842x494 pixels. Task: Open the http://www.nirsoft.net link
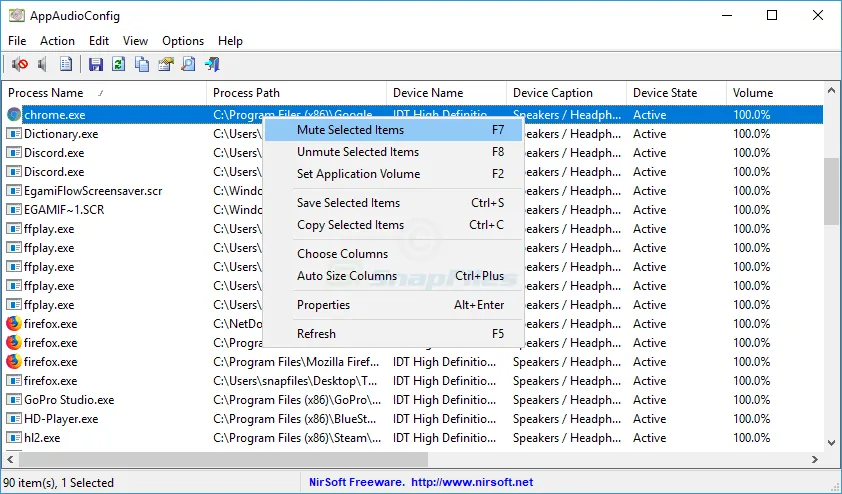coord(473,482)
